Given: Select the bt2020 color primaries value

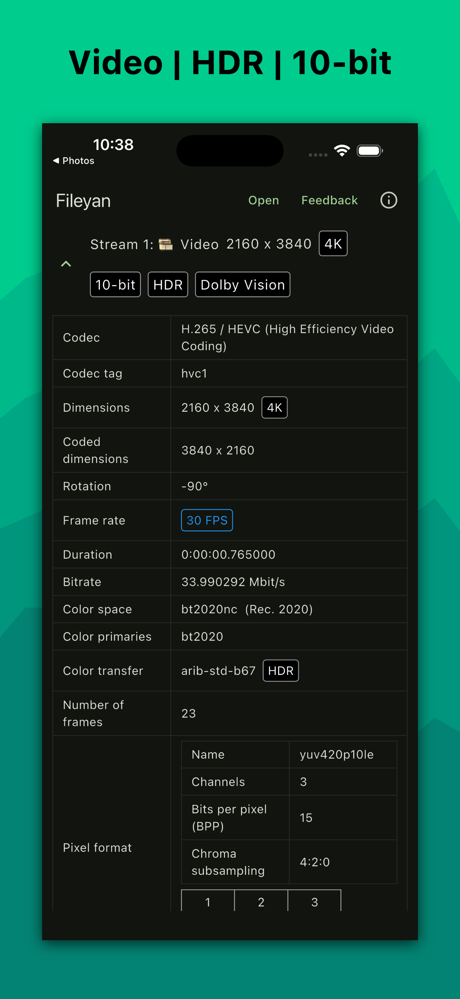Looking at the screenshot, I should tap(202, 637).
